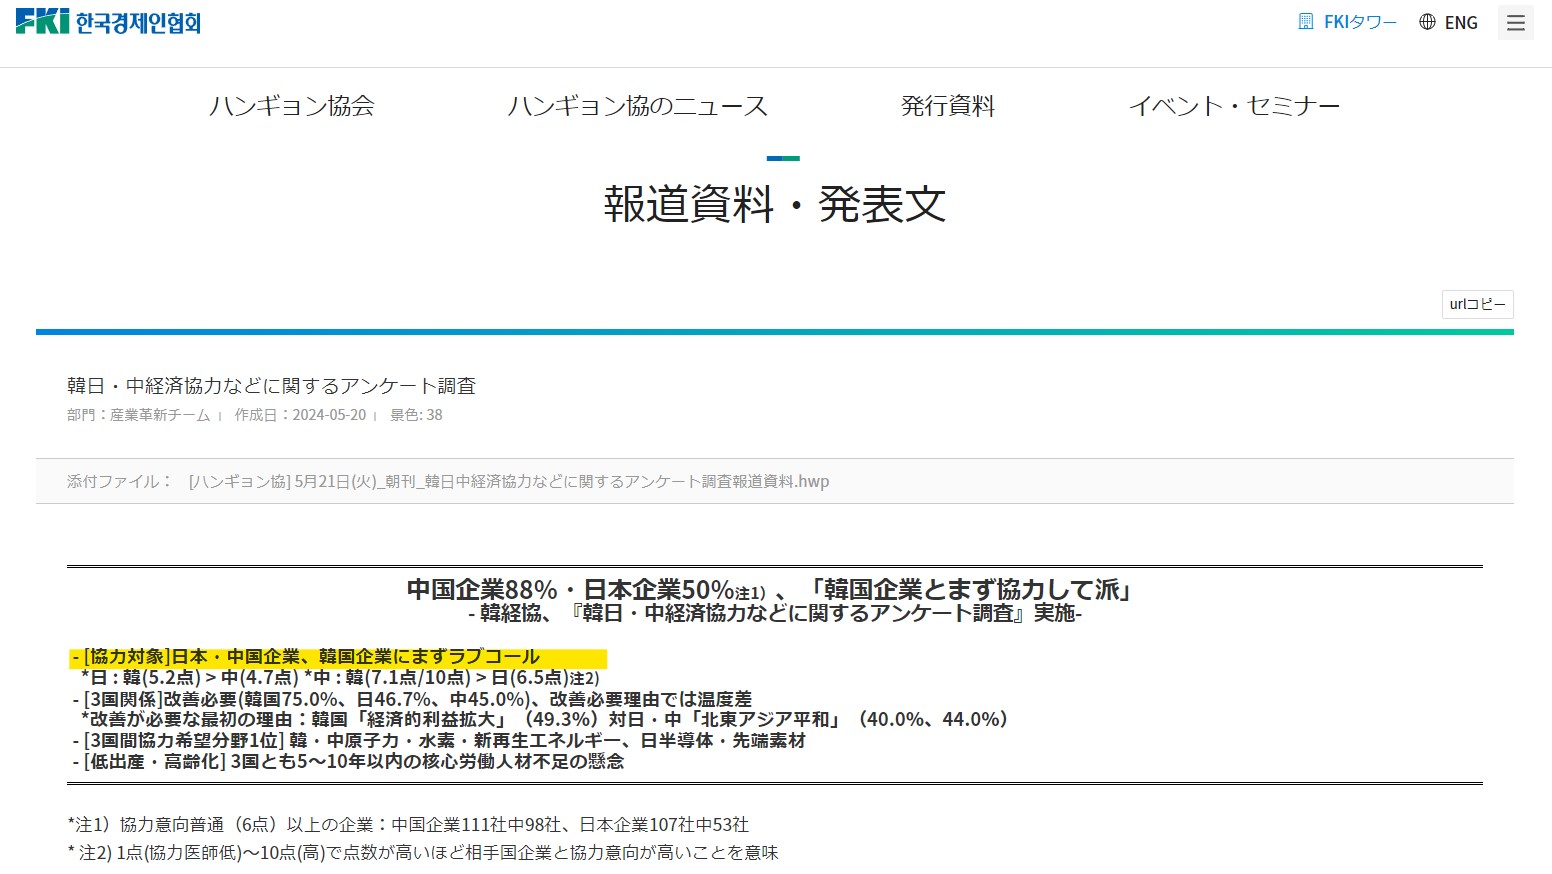Click the building icon beside FKIタワー

1306,22
